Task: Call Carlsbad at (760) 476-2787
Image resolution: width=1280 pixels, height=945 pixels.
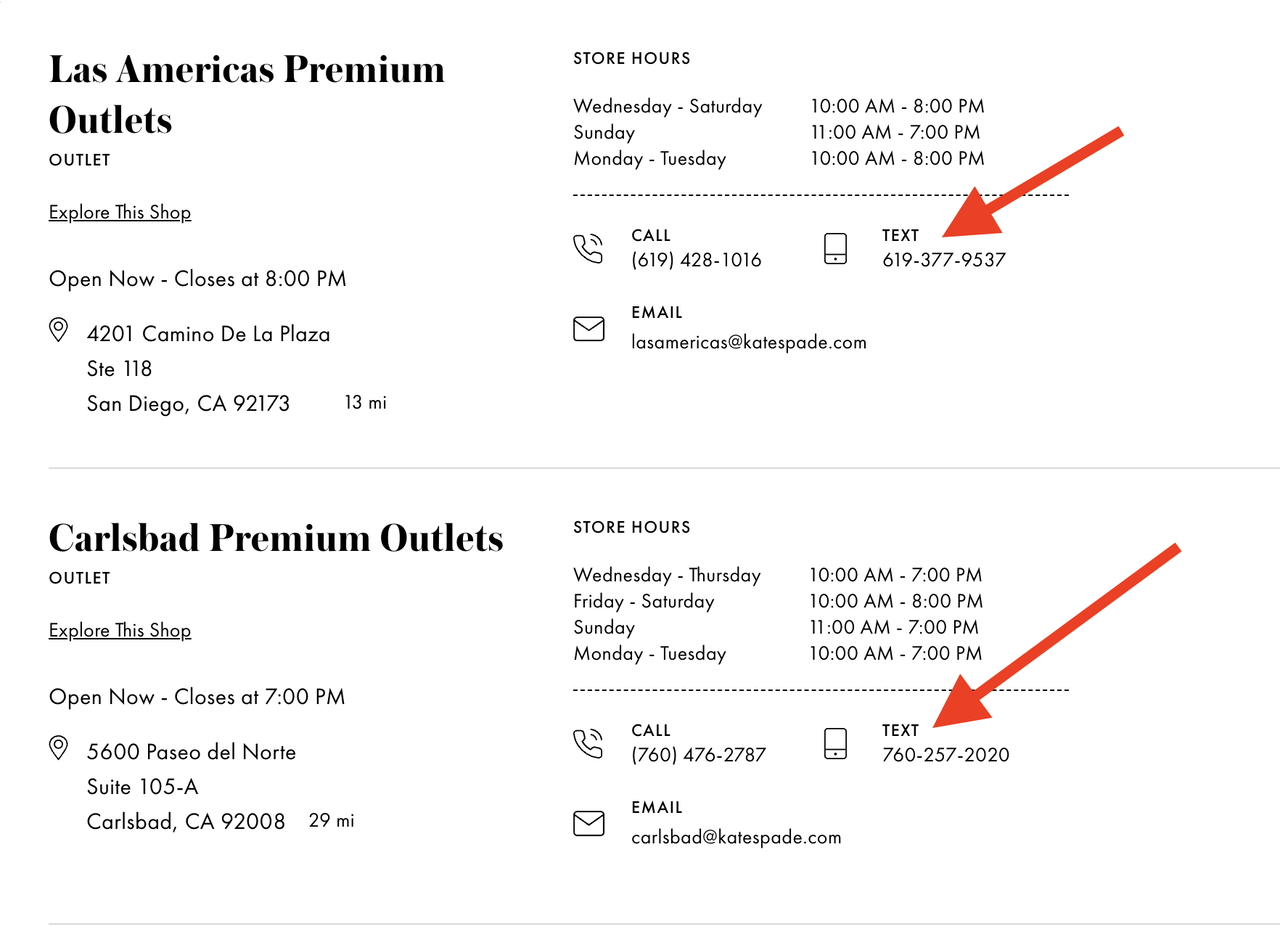Action: point(698,755)
